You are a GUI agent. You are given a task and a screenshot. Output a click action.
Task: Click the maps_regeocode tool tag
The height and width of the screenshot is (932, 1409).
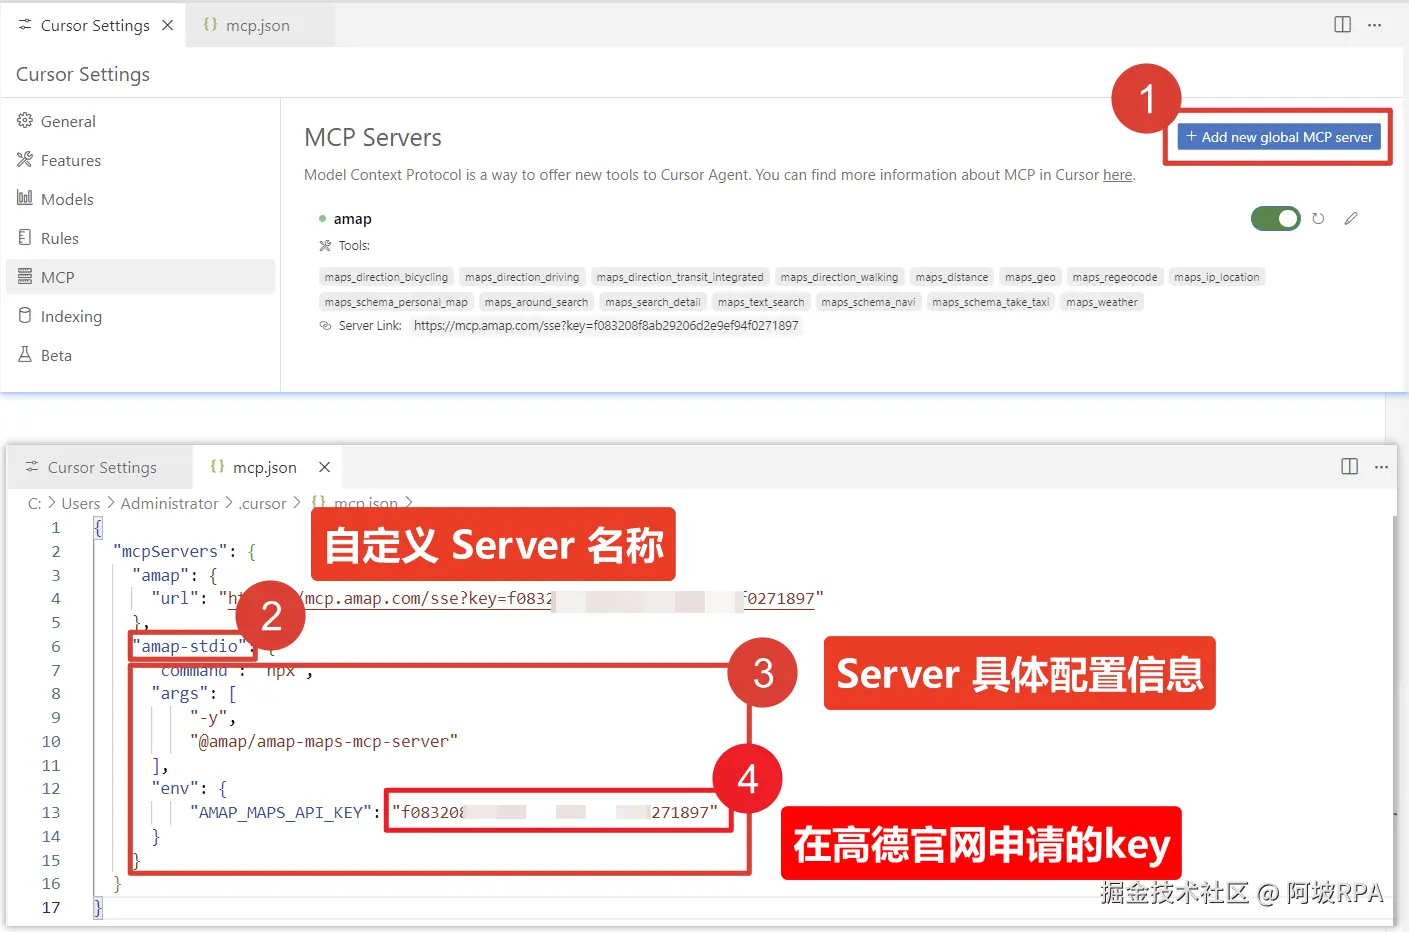1115,277
